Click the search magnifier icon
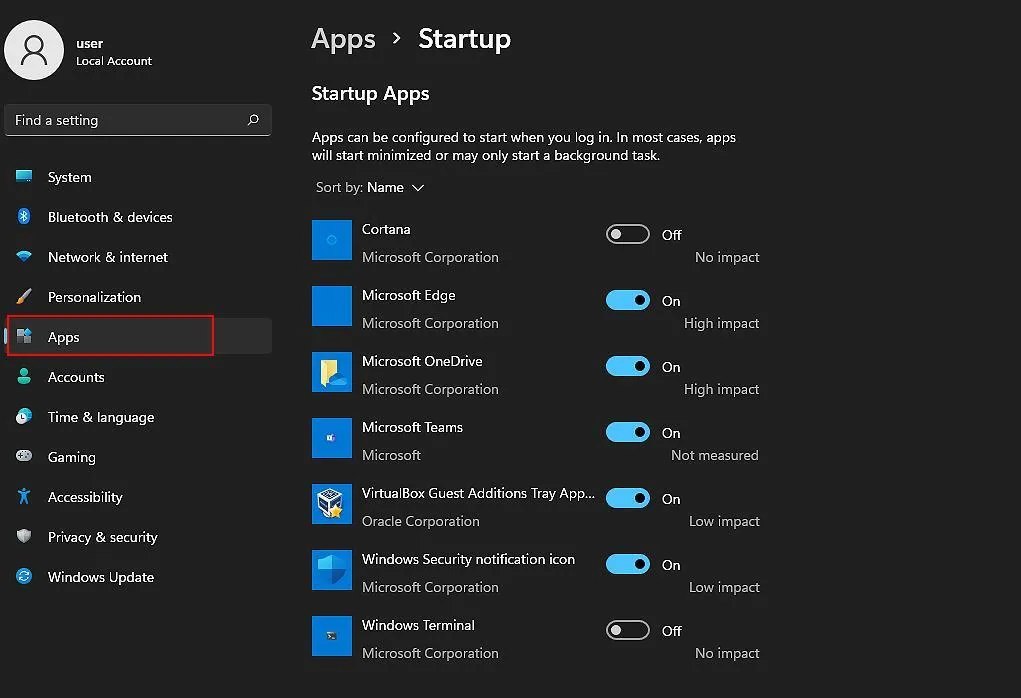Screen dimensions: 1021x698 point(253,120)
